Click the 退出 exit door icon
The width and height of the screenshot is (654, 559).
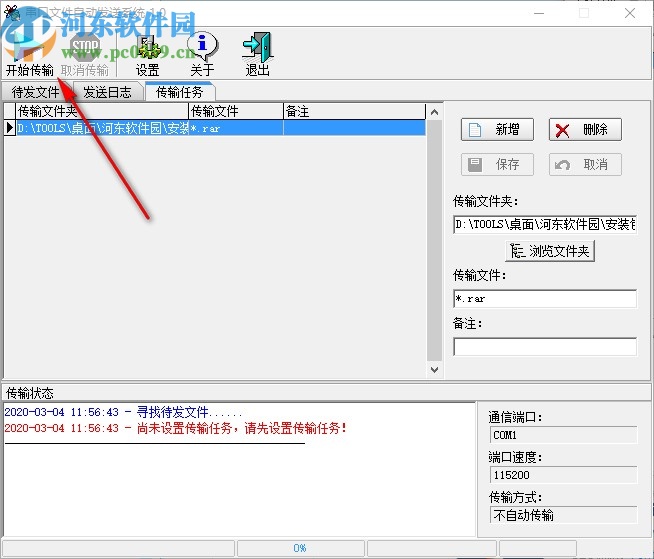258,47
